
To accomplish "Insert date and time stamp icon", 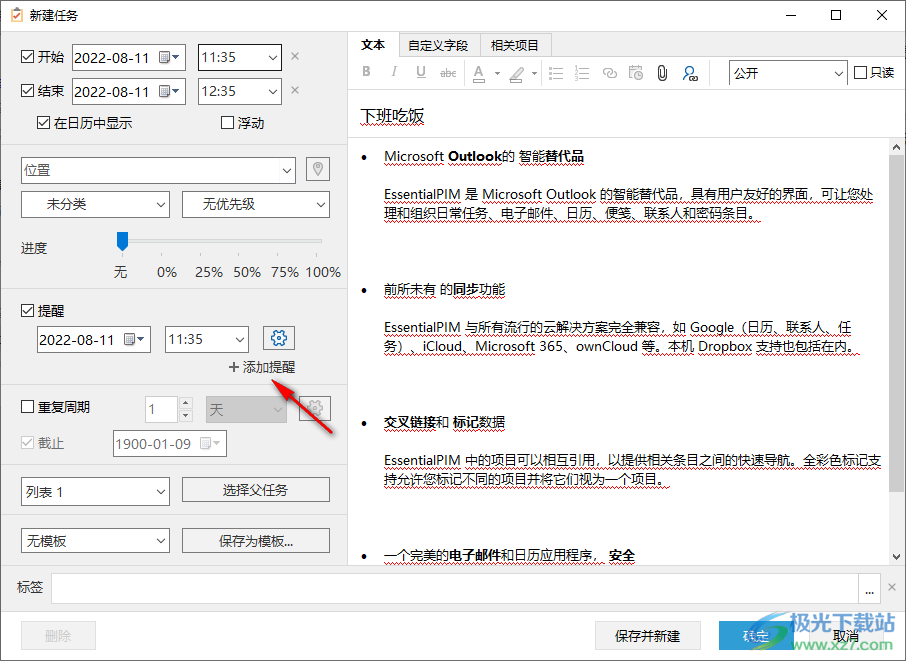I will (636, 73).
